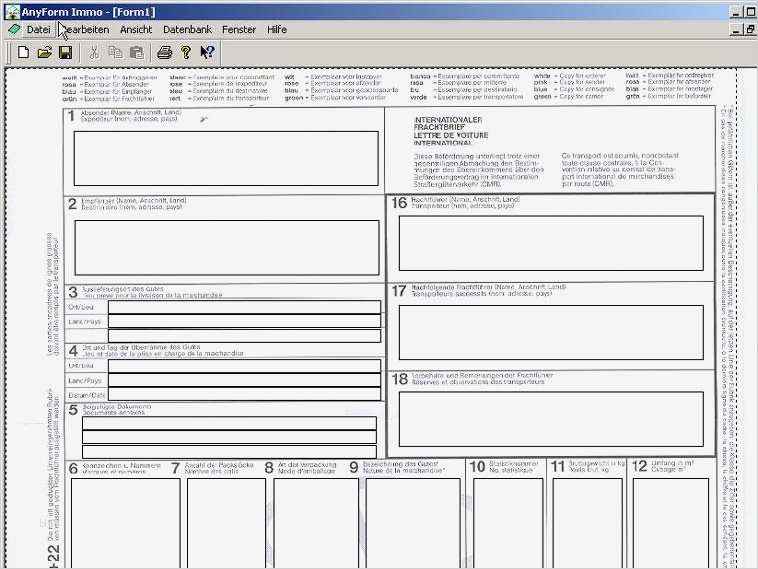
Task: Paste clipboard with toolbar paste icon
Action: click(137, 52)
